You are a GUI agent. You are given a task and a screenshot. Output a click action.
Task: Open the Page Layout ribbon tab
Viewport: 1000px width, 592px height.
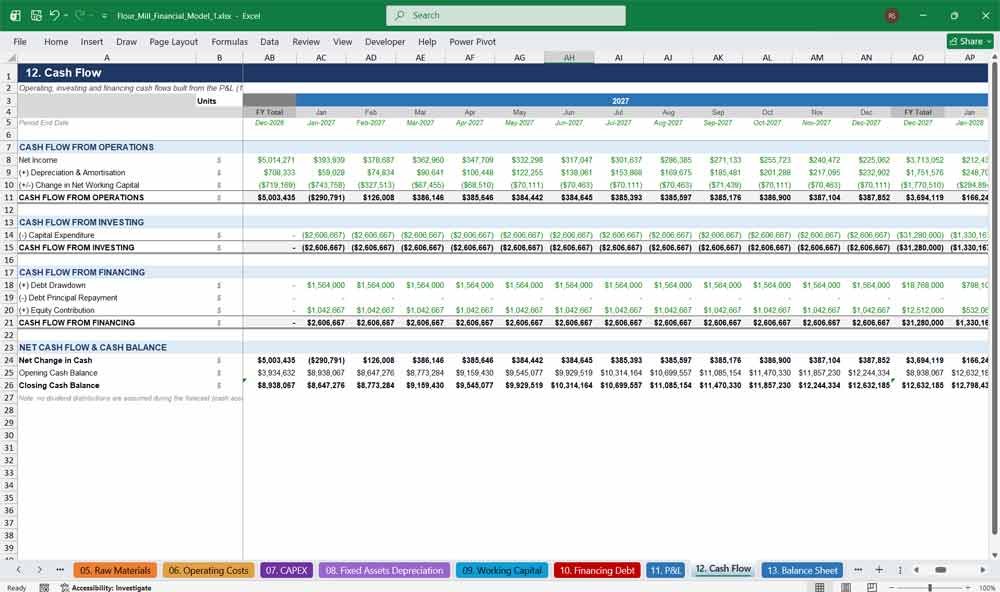(173, 41)
